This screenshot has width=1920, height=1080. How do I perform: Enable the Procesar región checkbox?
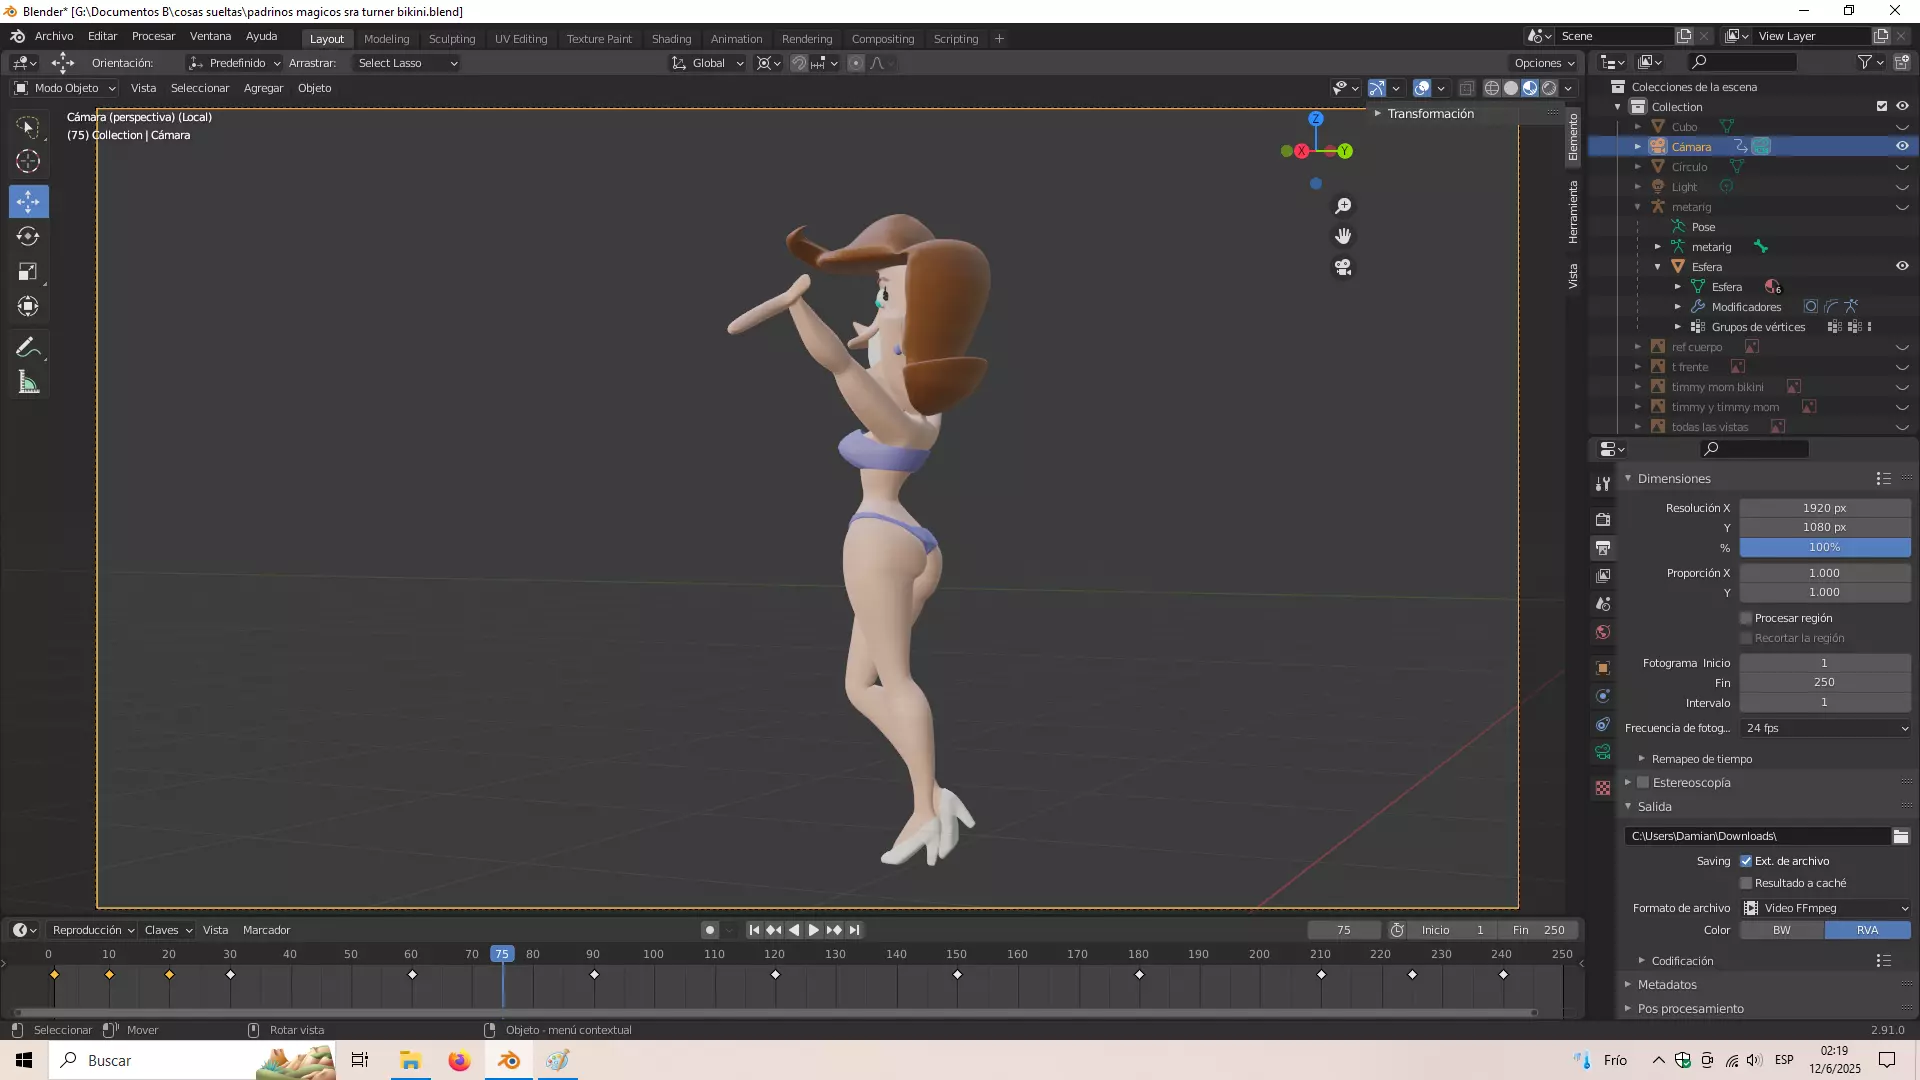pyautogui.click(x=1746, y=618)
